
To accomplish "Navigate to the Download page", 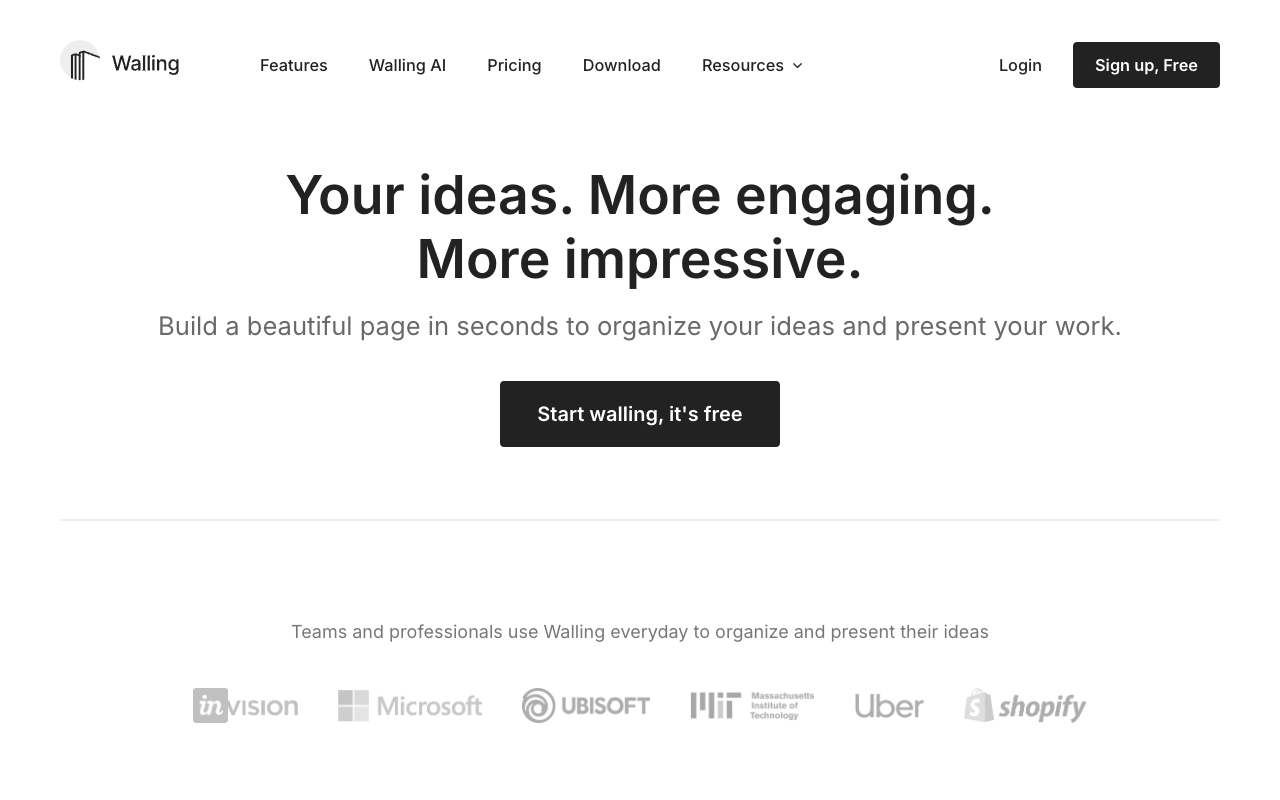I will coord(622,65).
